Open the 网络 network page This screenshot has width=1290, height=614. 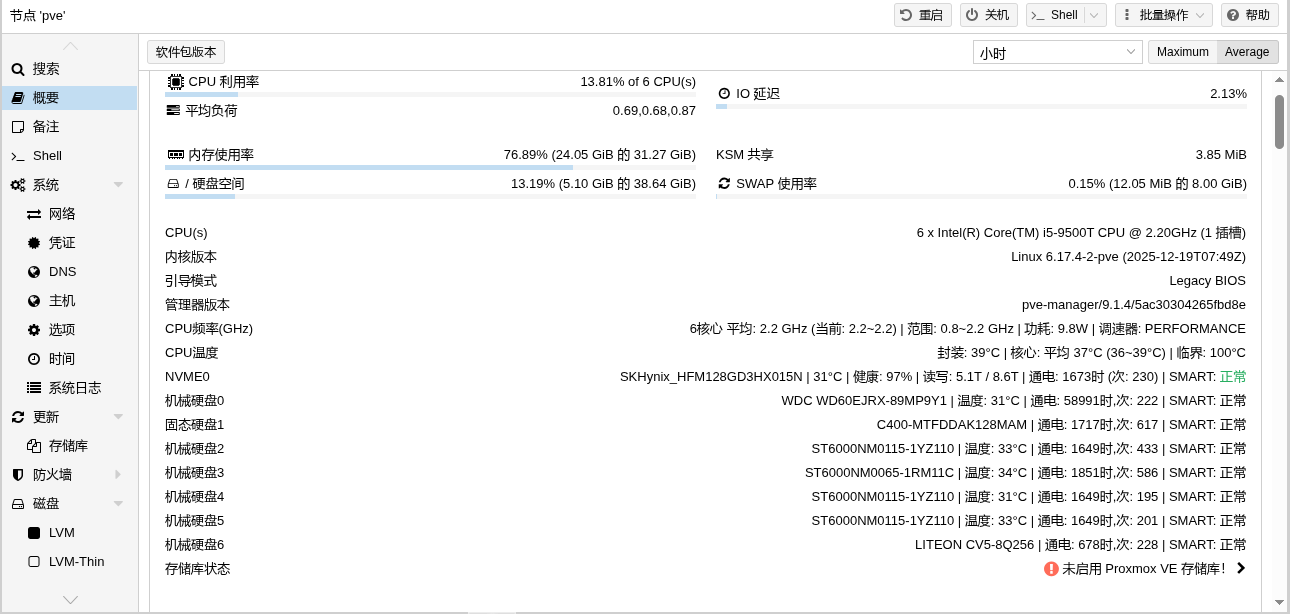tap(62, 214)
